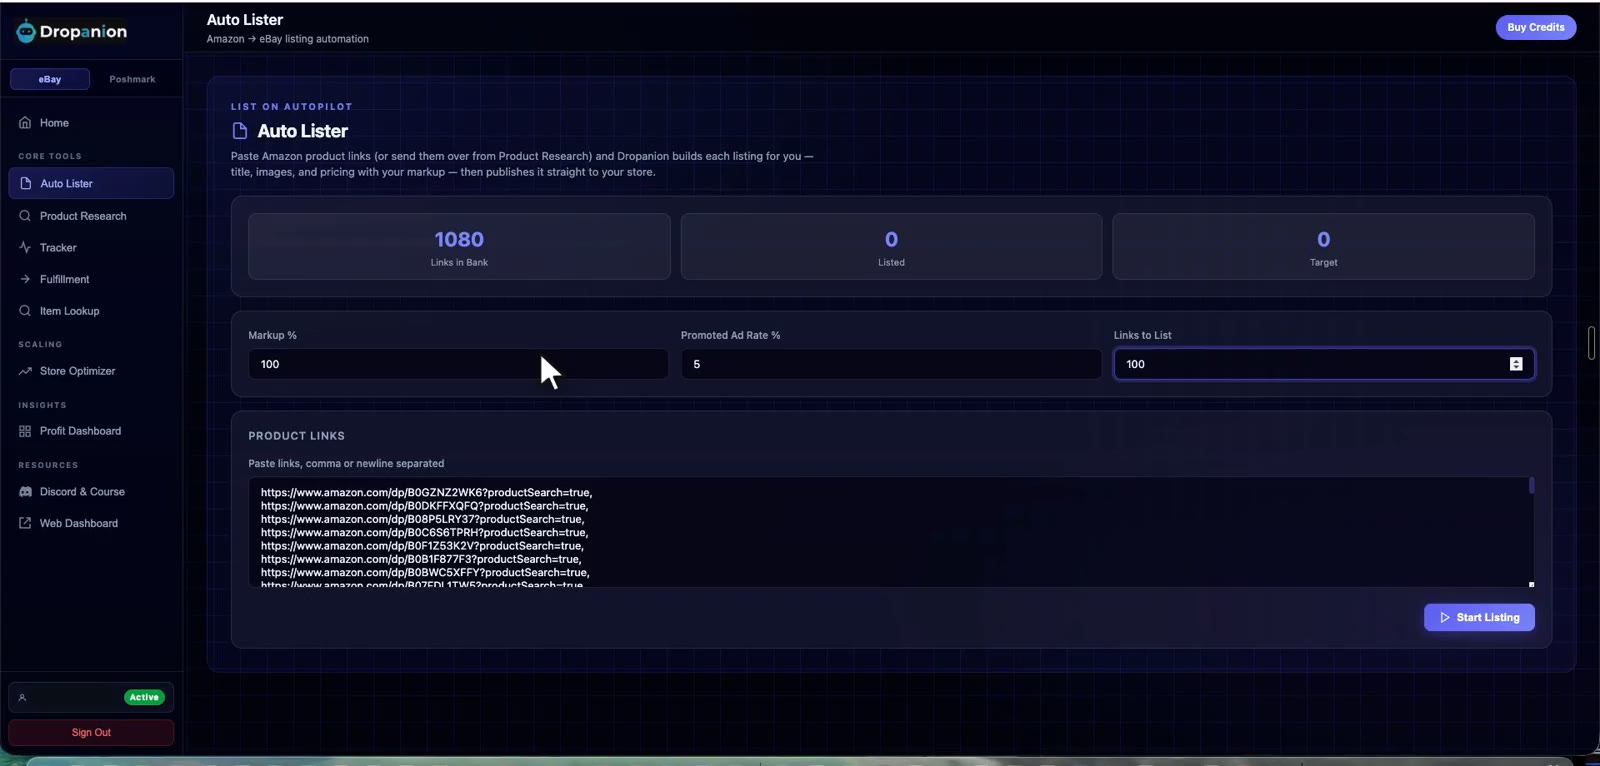Click the page vertical scrollbar thumb
1600x766 pixels.
coord(1591,343)
